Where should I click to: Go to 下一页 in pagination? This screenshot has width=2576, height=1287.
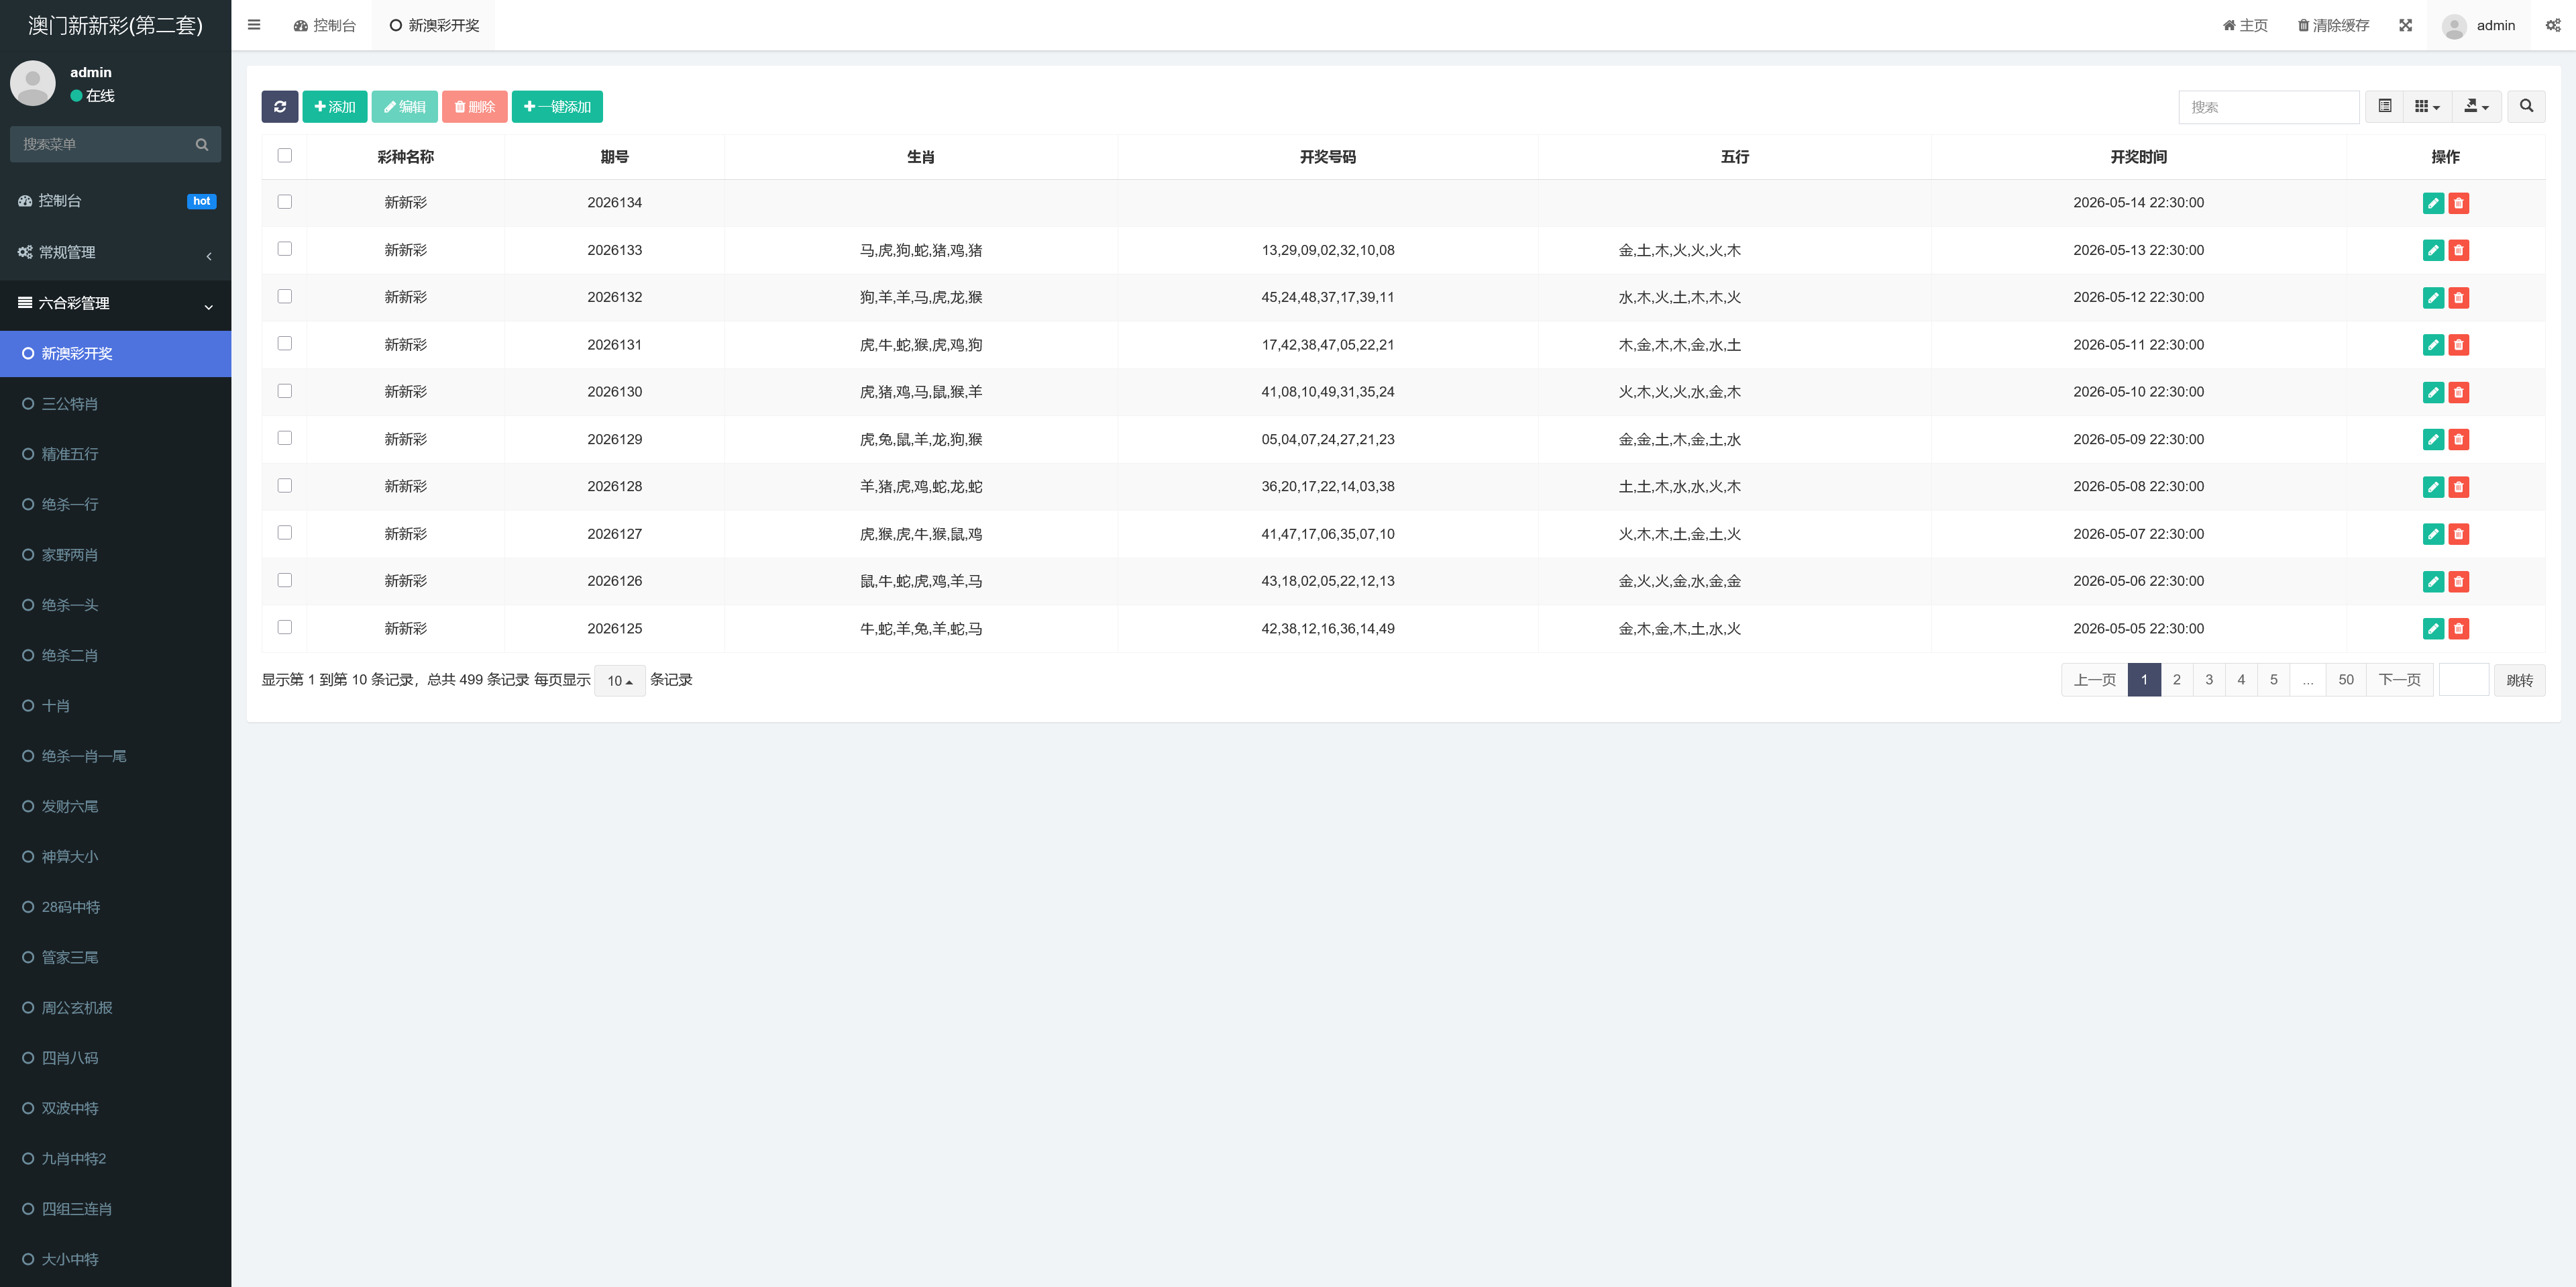(2399, 680)
